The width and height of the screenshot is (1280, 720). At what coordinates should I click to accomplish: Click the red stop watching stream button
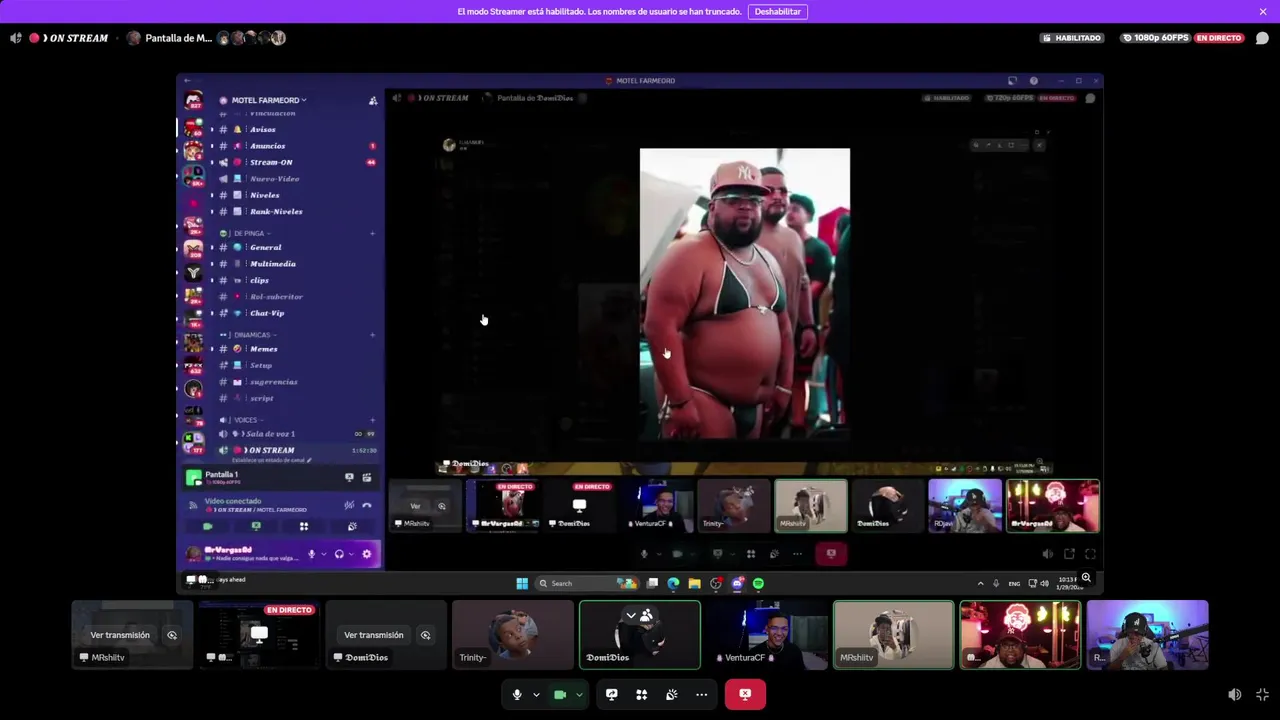(x=745, y=695)
